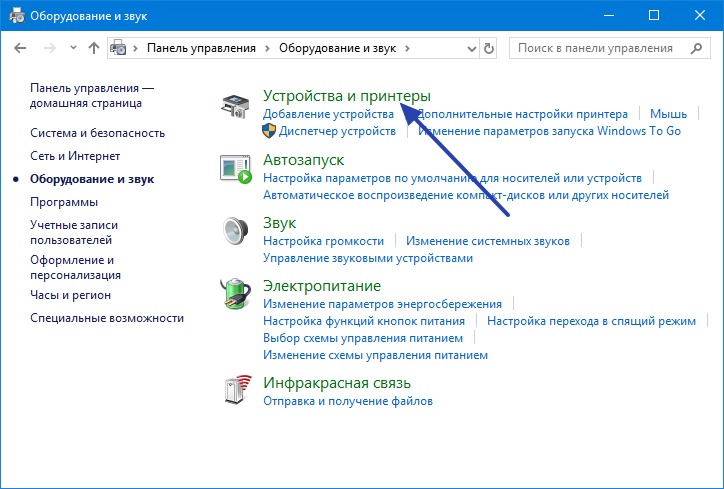The height and width of the screenshot is (489, 724).
Task: Expand chevron after Панель управления breadcrumb
Action: point(267,48)
